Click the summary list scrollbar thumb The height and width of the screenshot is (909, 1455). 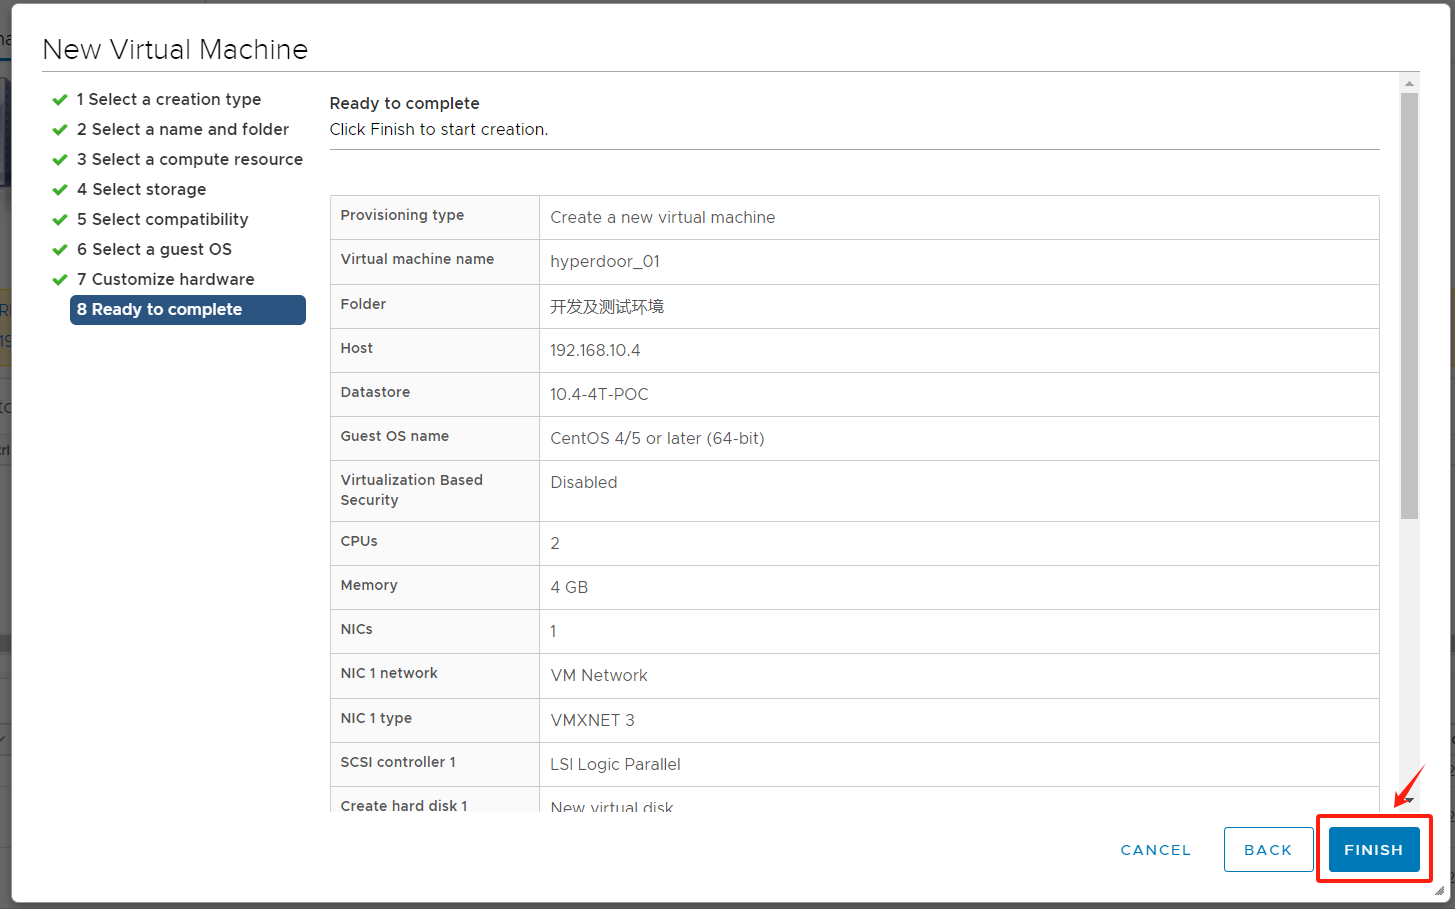click(x=1409, y=306)
